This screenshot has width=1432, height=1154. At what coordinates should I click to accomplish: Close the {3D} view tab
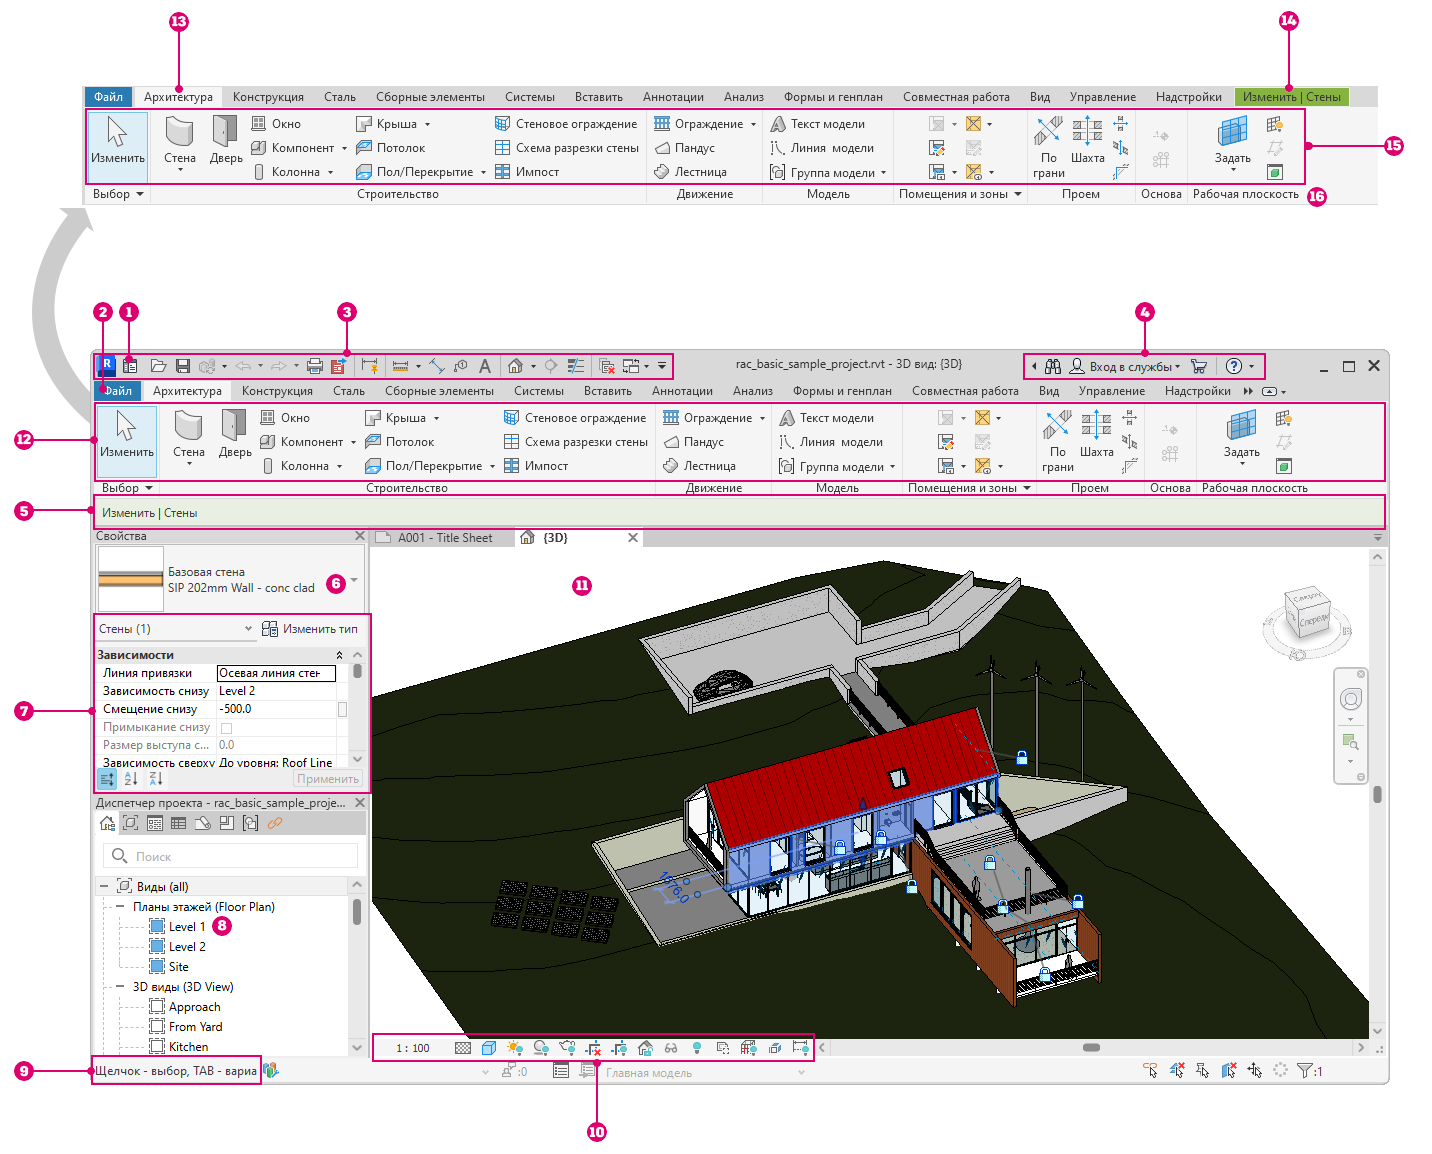tap(633, 538)
